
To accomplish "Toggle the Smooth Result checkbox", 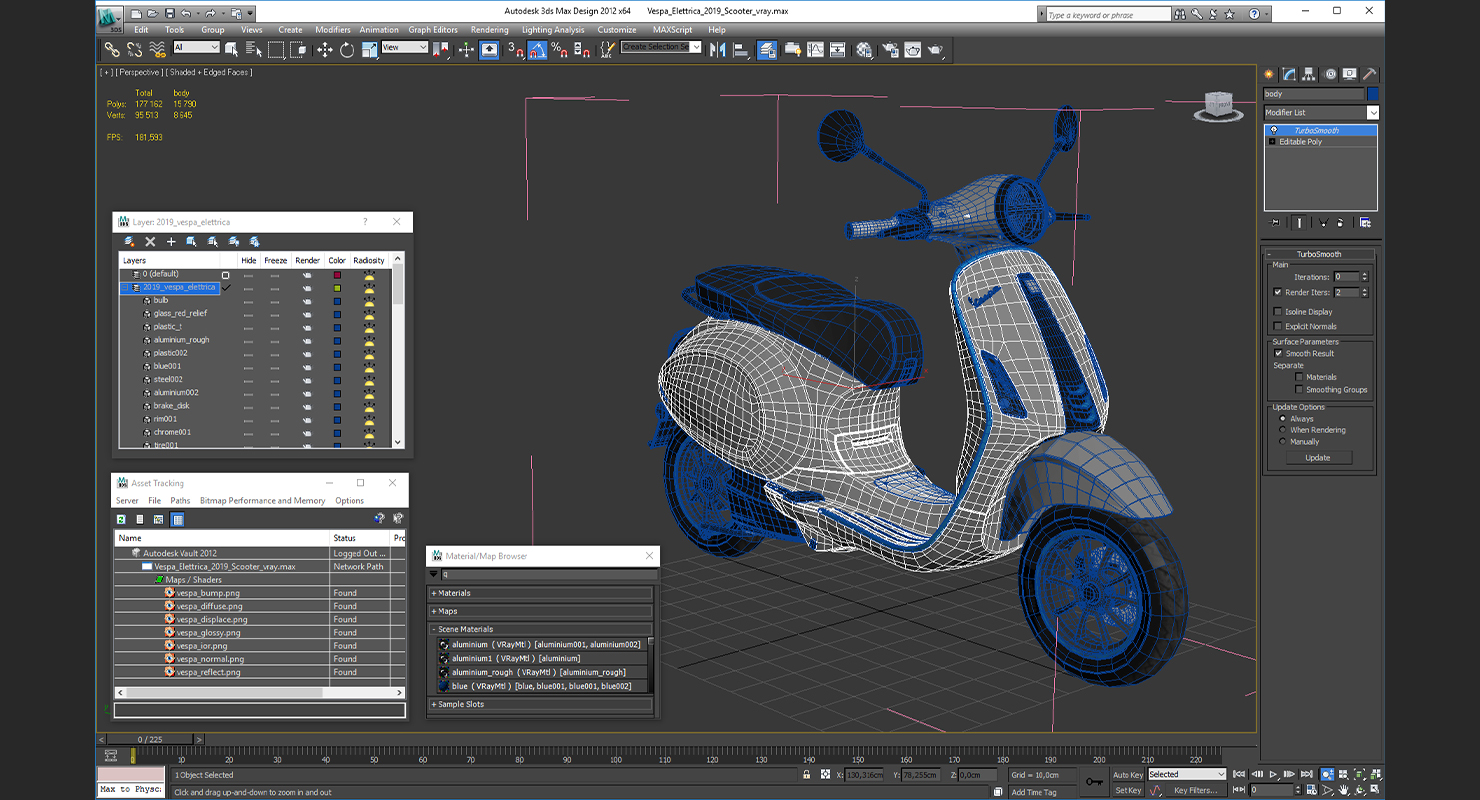I will click(1278, 353).
